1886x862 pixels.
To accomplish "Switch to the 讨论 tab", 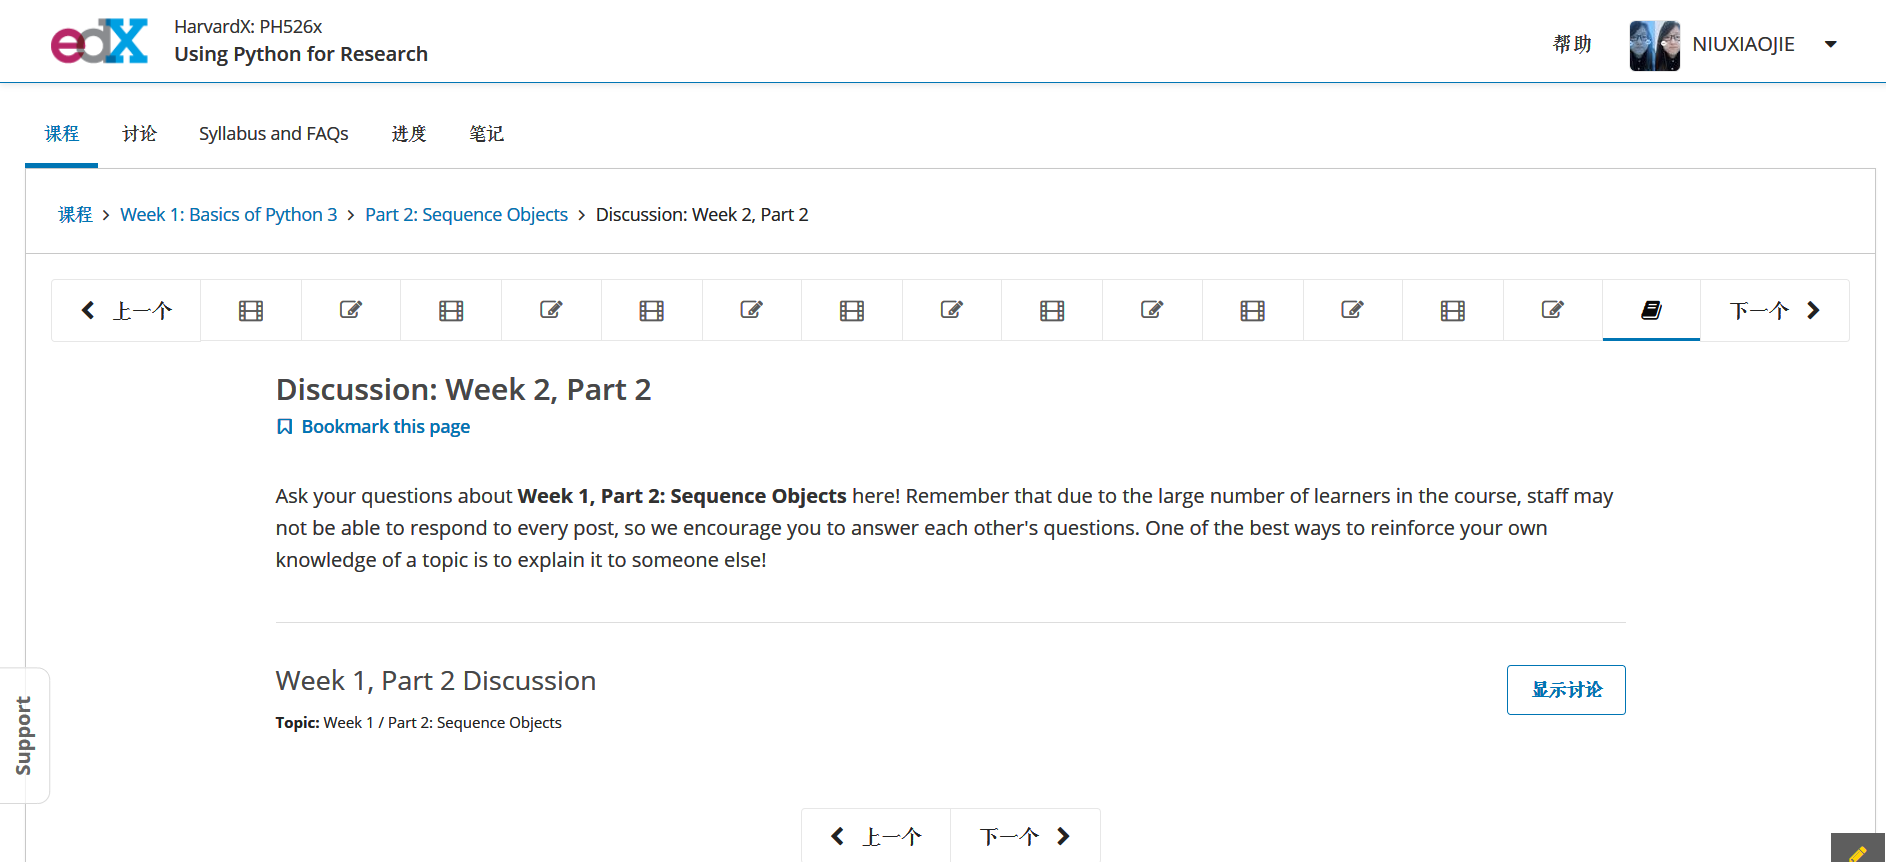I will [x=139, y=134].
